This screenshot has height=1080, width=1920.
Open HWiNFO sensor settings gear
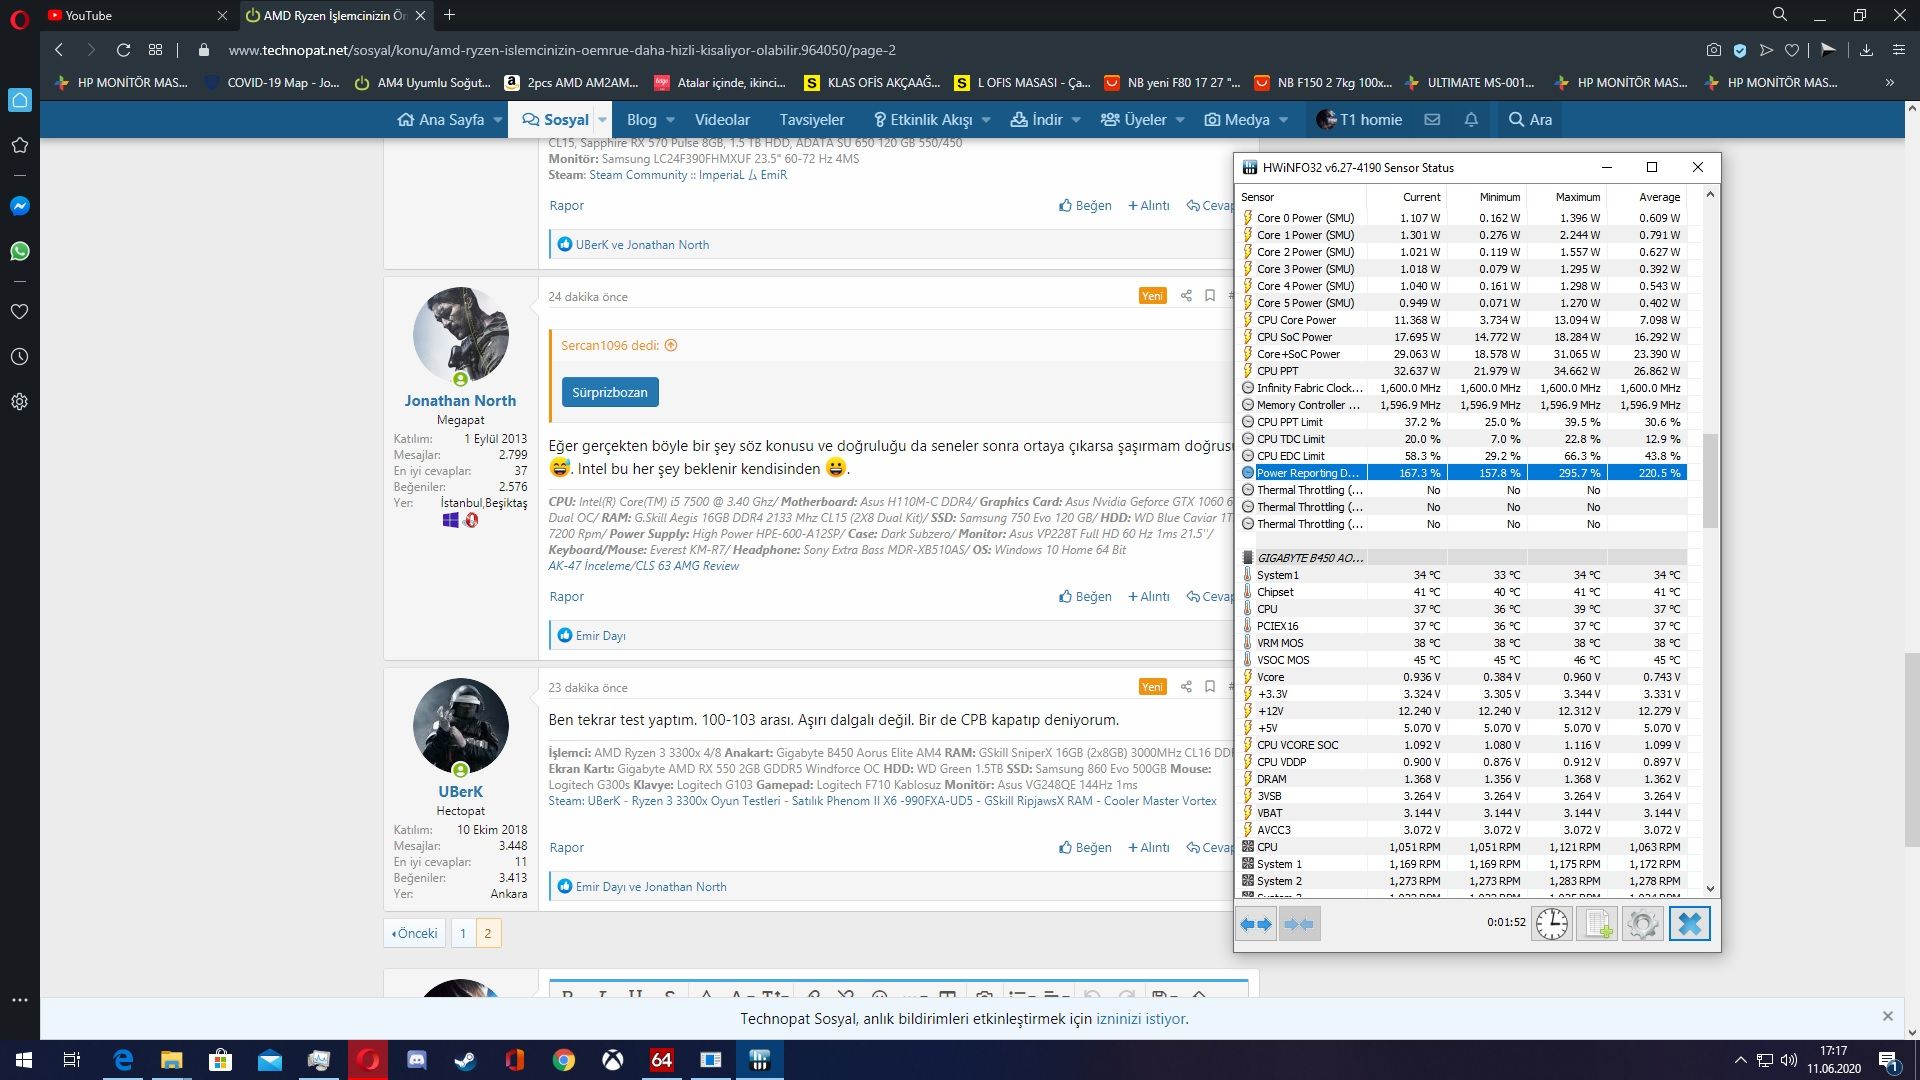tap(1642, 924)
